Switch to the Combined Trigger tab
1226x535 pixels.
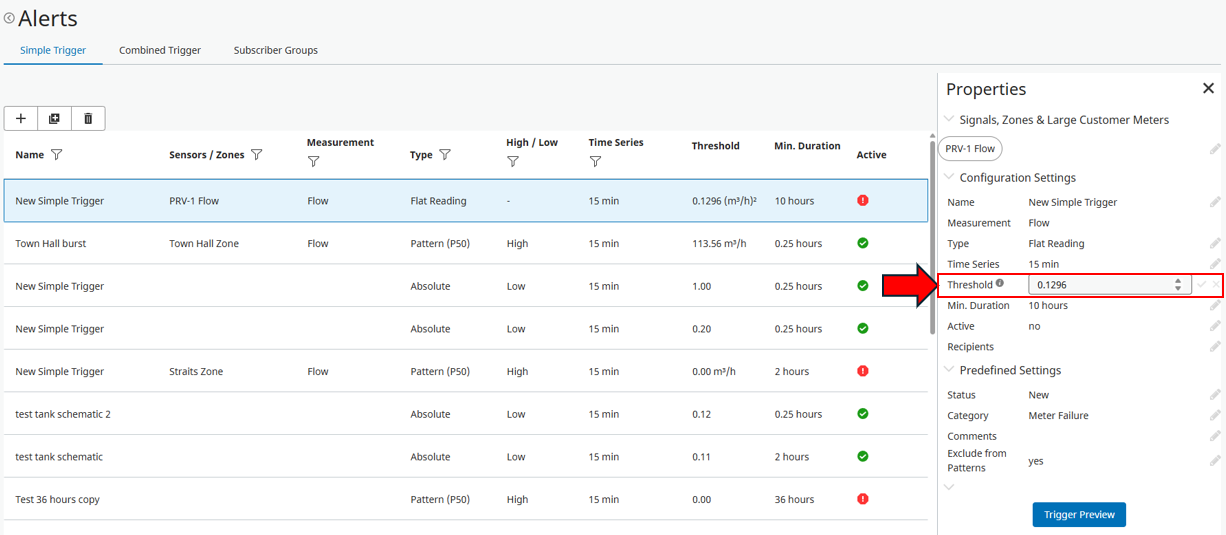(160, 50)
